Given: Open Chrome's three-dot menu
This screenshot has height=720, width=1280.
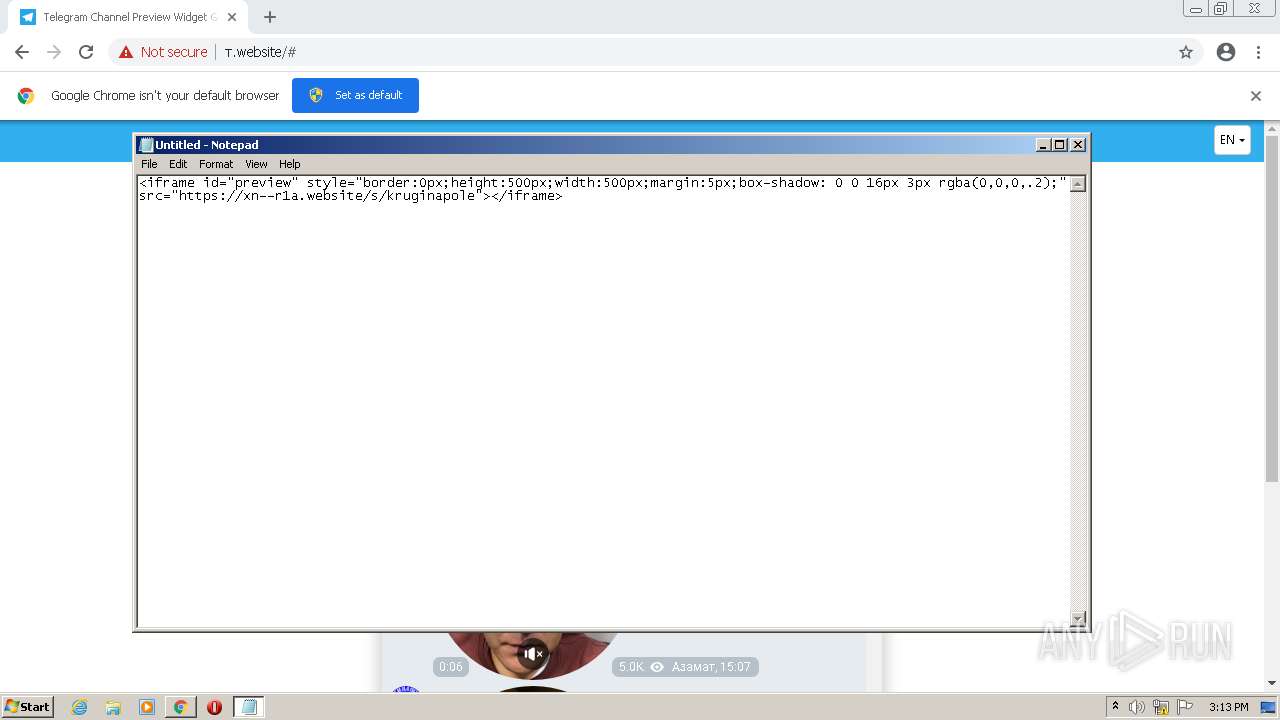Looking at the screenshot, I should (1258, 52).
